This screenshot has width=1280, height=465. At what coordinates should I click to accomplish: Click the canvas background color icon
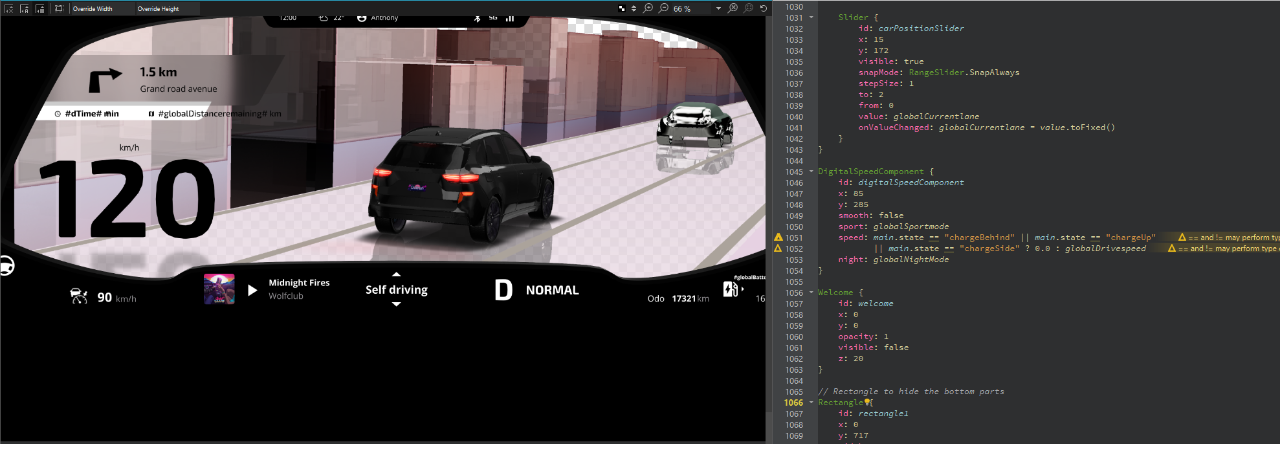621,8
